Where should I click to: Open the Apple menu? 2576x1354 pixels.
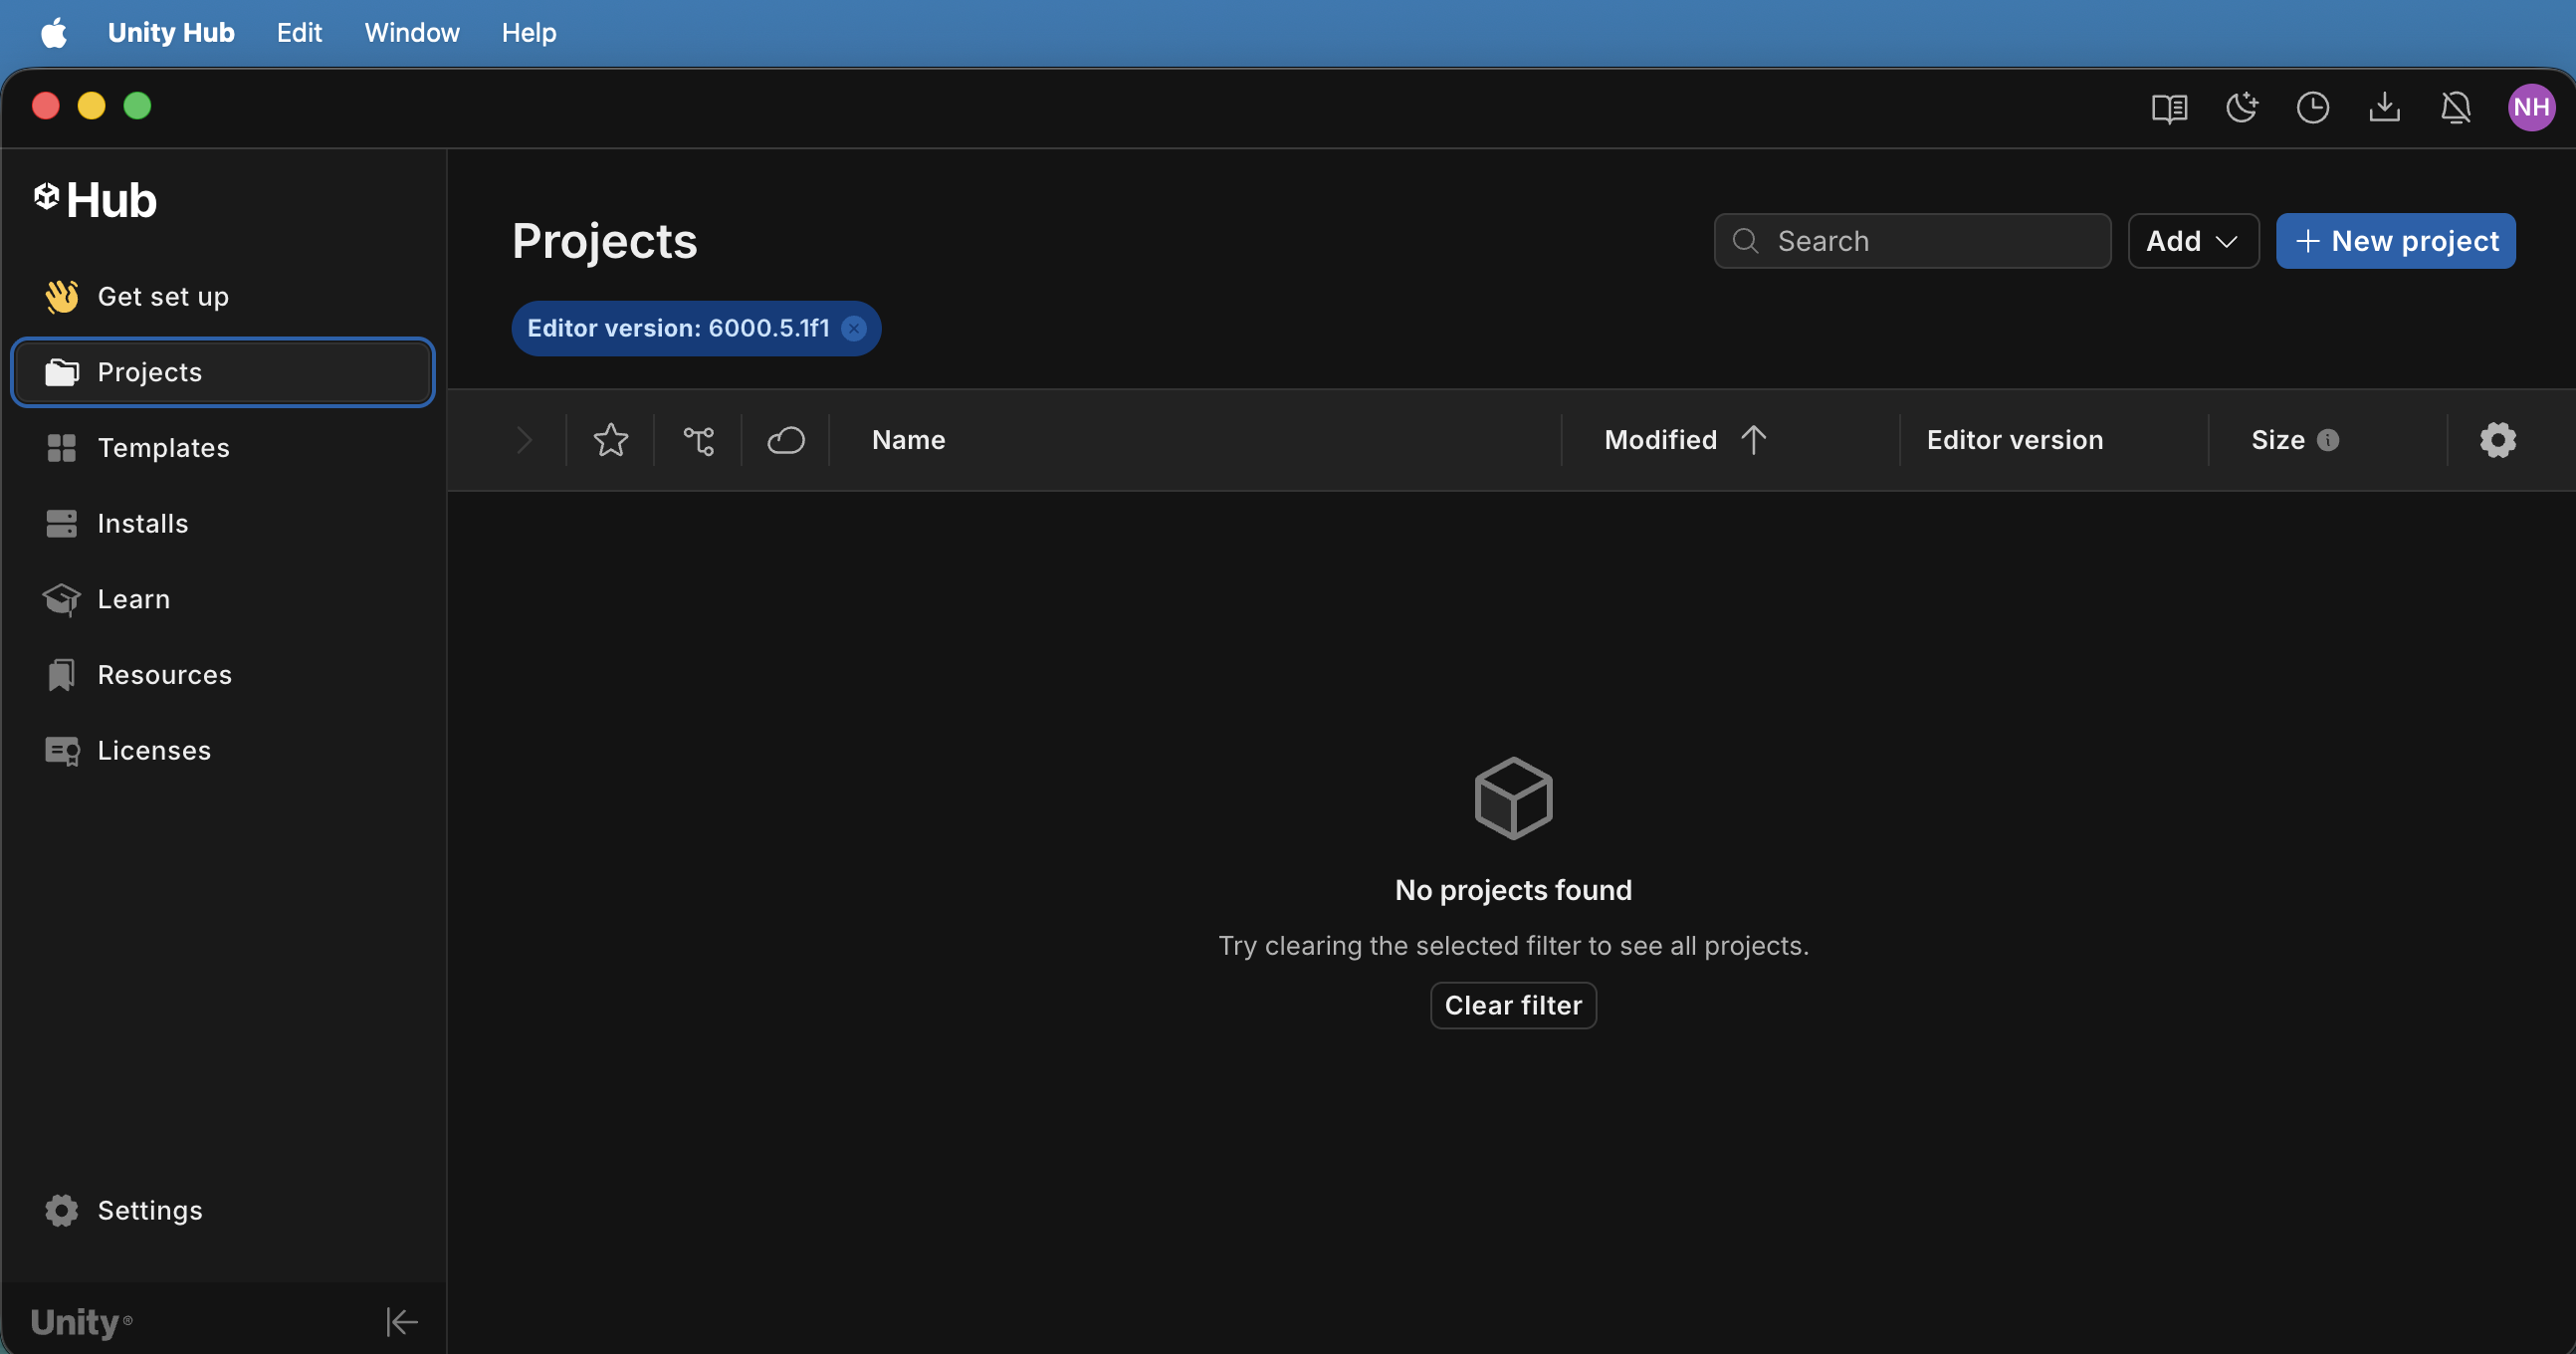[54, 33]
